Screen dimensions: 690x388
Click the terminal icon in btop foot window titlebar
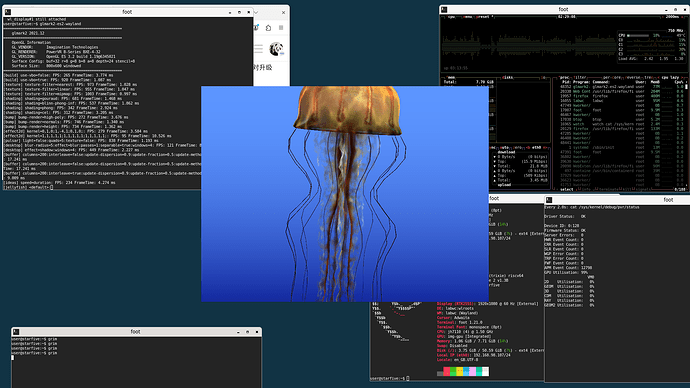point(444,9)
